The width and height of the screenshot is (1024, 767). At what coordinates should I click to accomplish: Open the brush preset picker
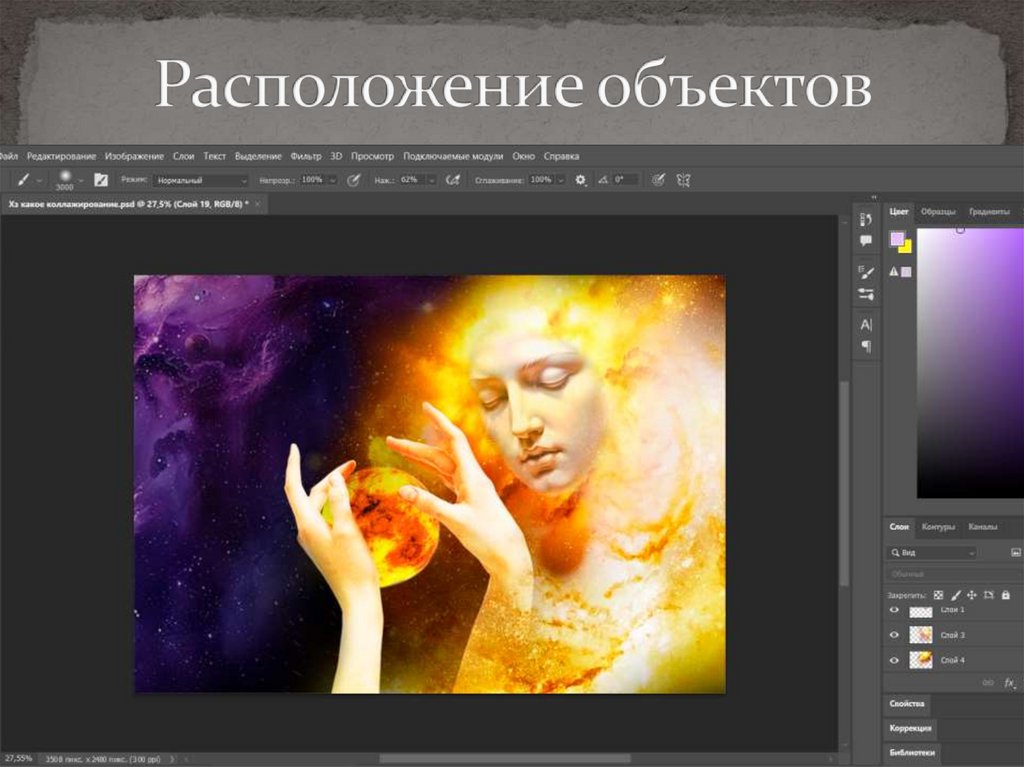[x=65, y=179]
